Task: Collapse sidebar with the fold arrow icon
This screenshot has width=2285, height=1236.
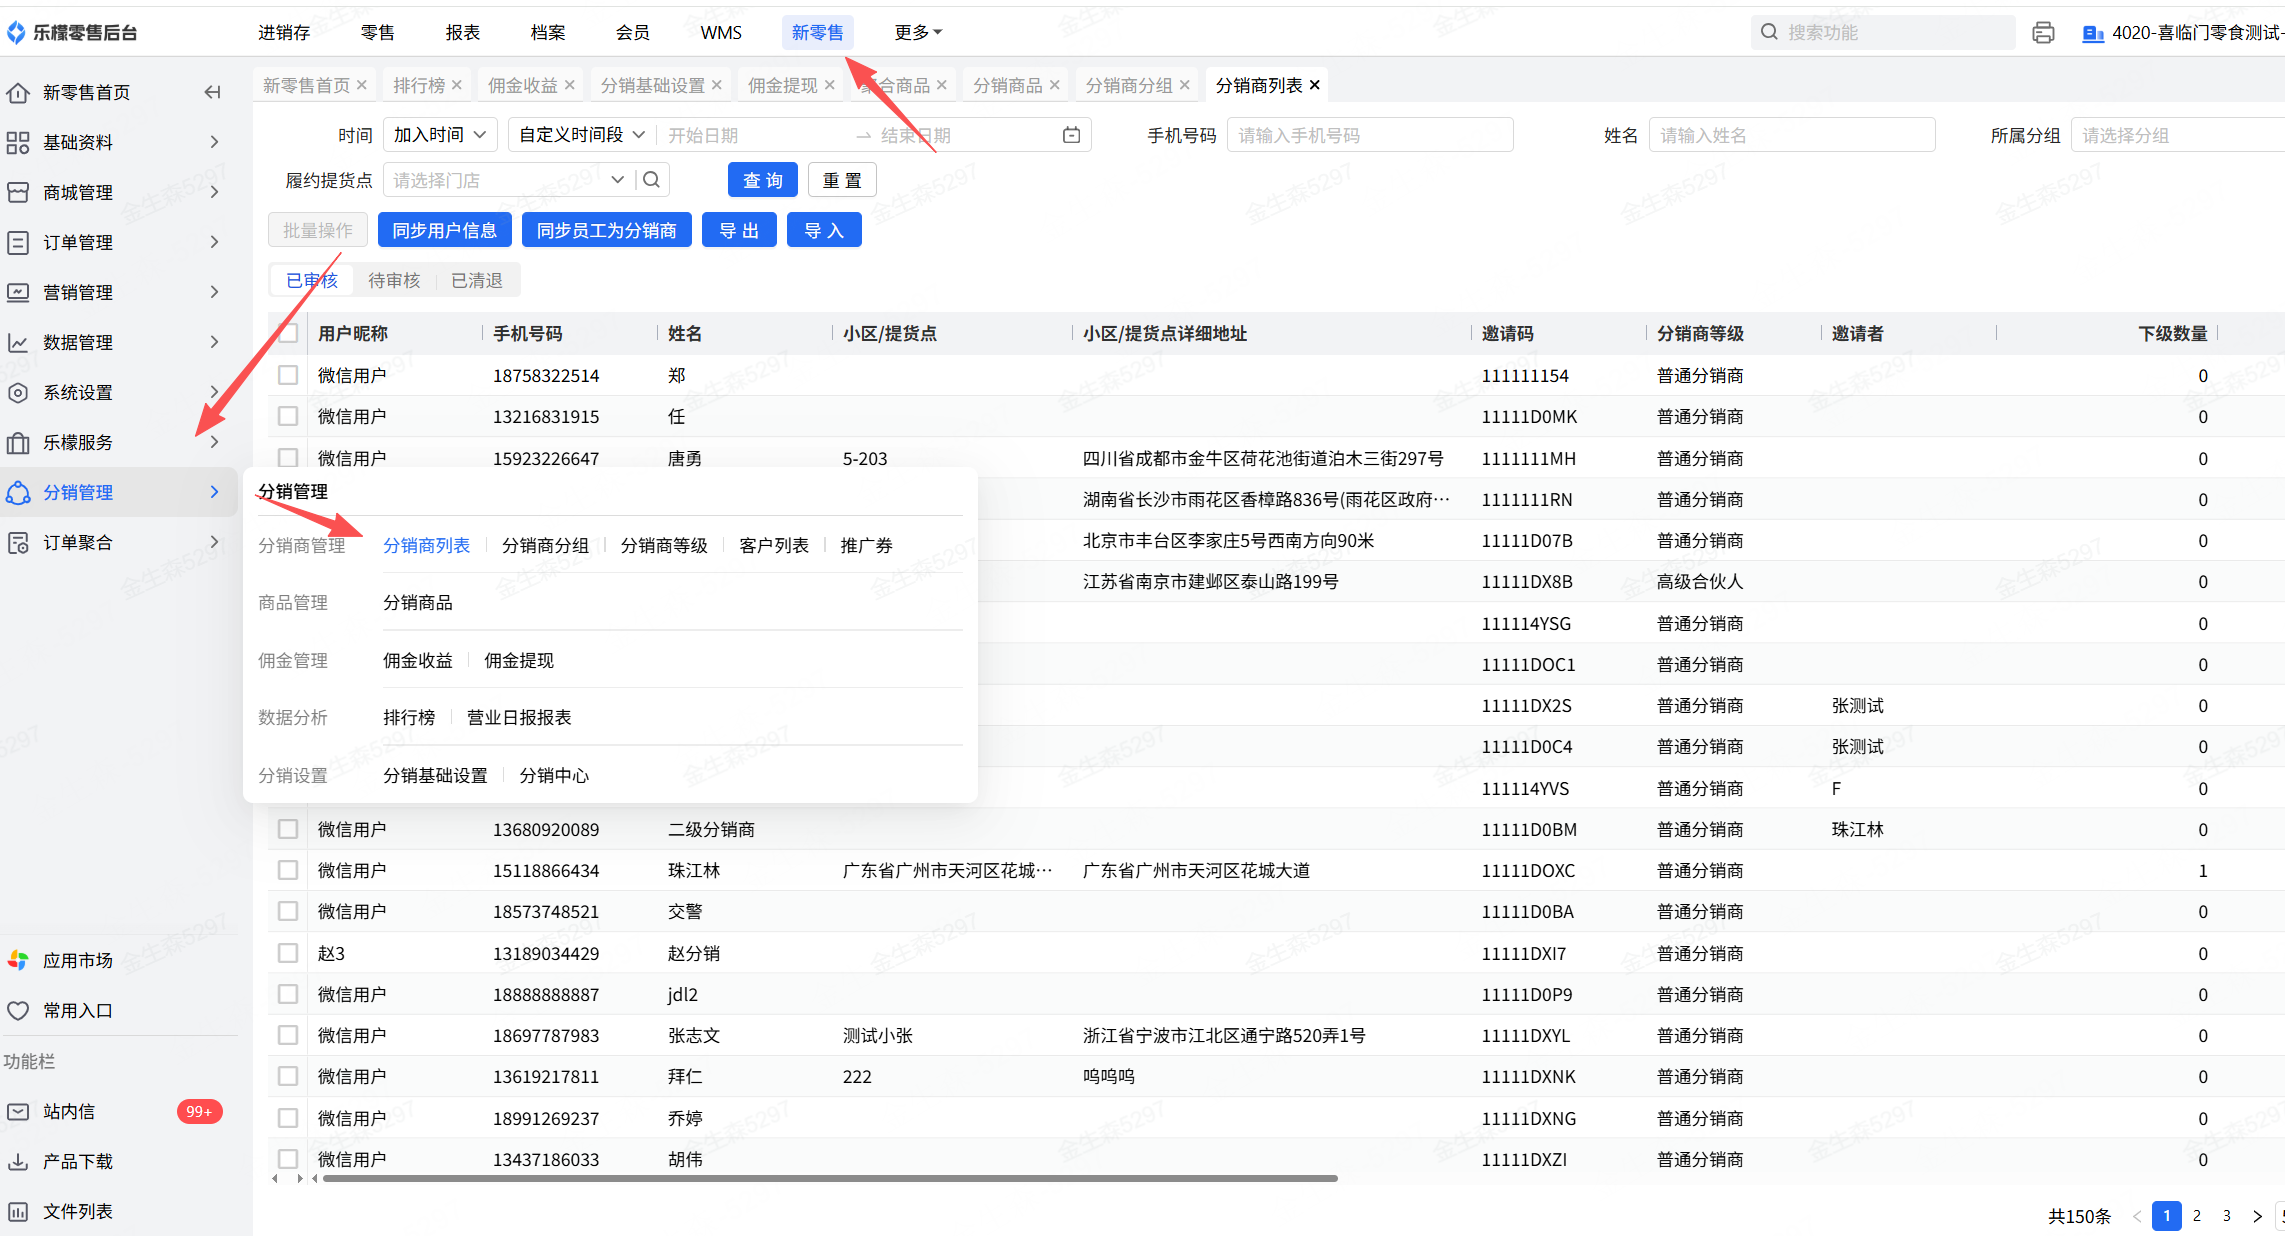Action: pyautogui.click(x=212, y=92)
